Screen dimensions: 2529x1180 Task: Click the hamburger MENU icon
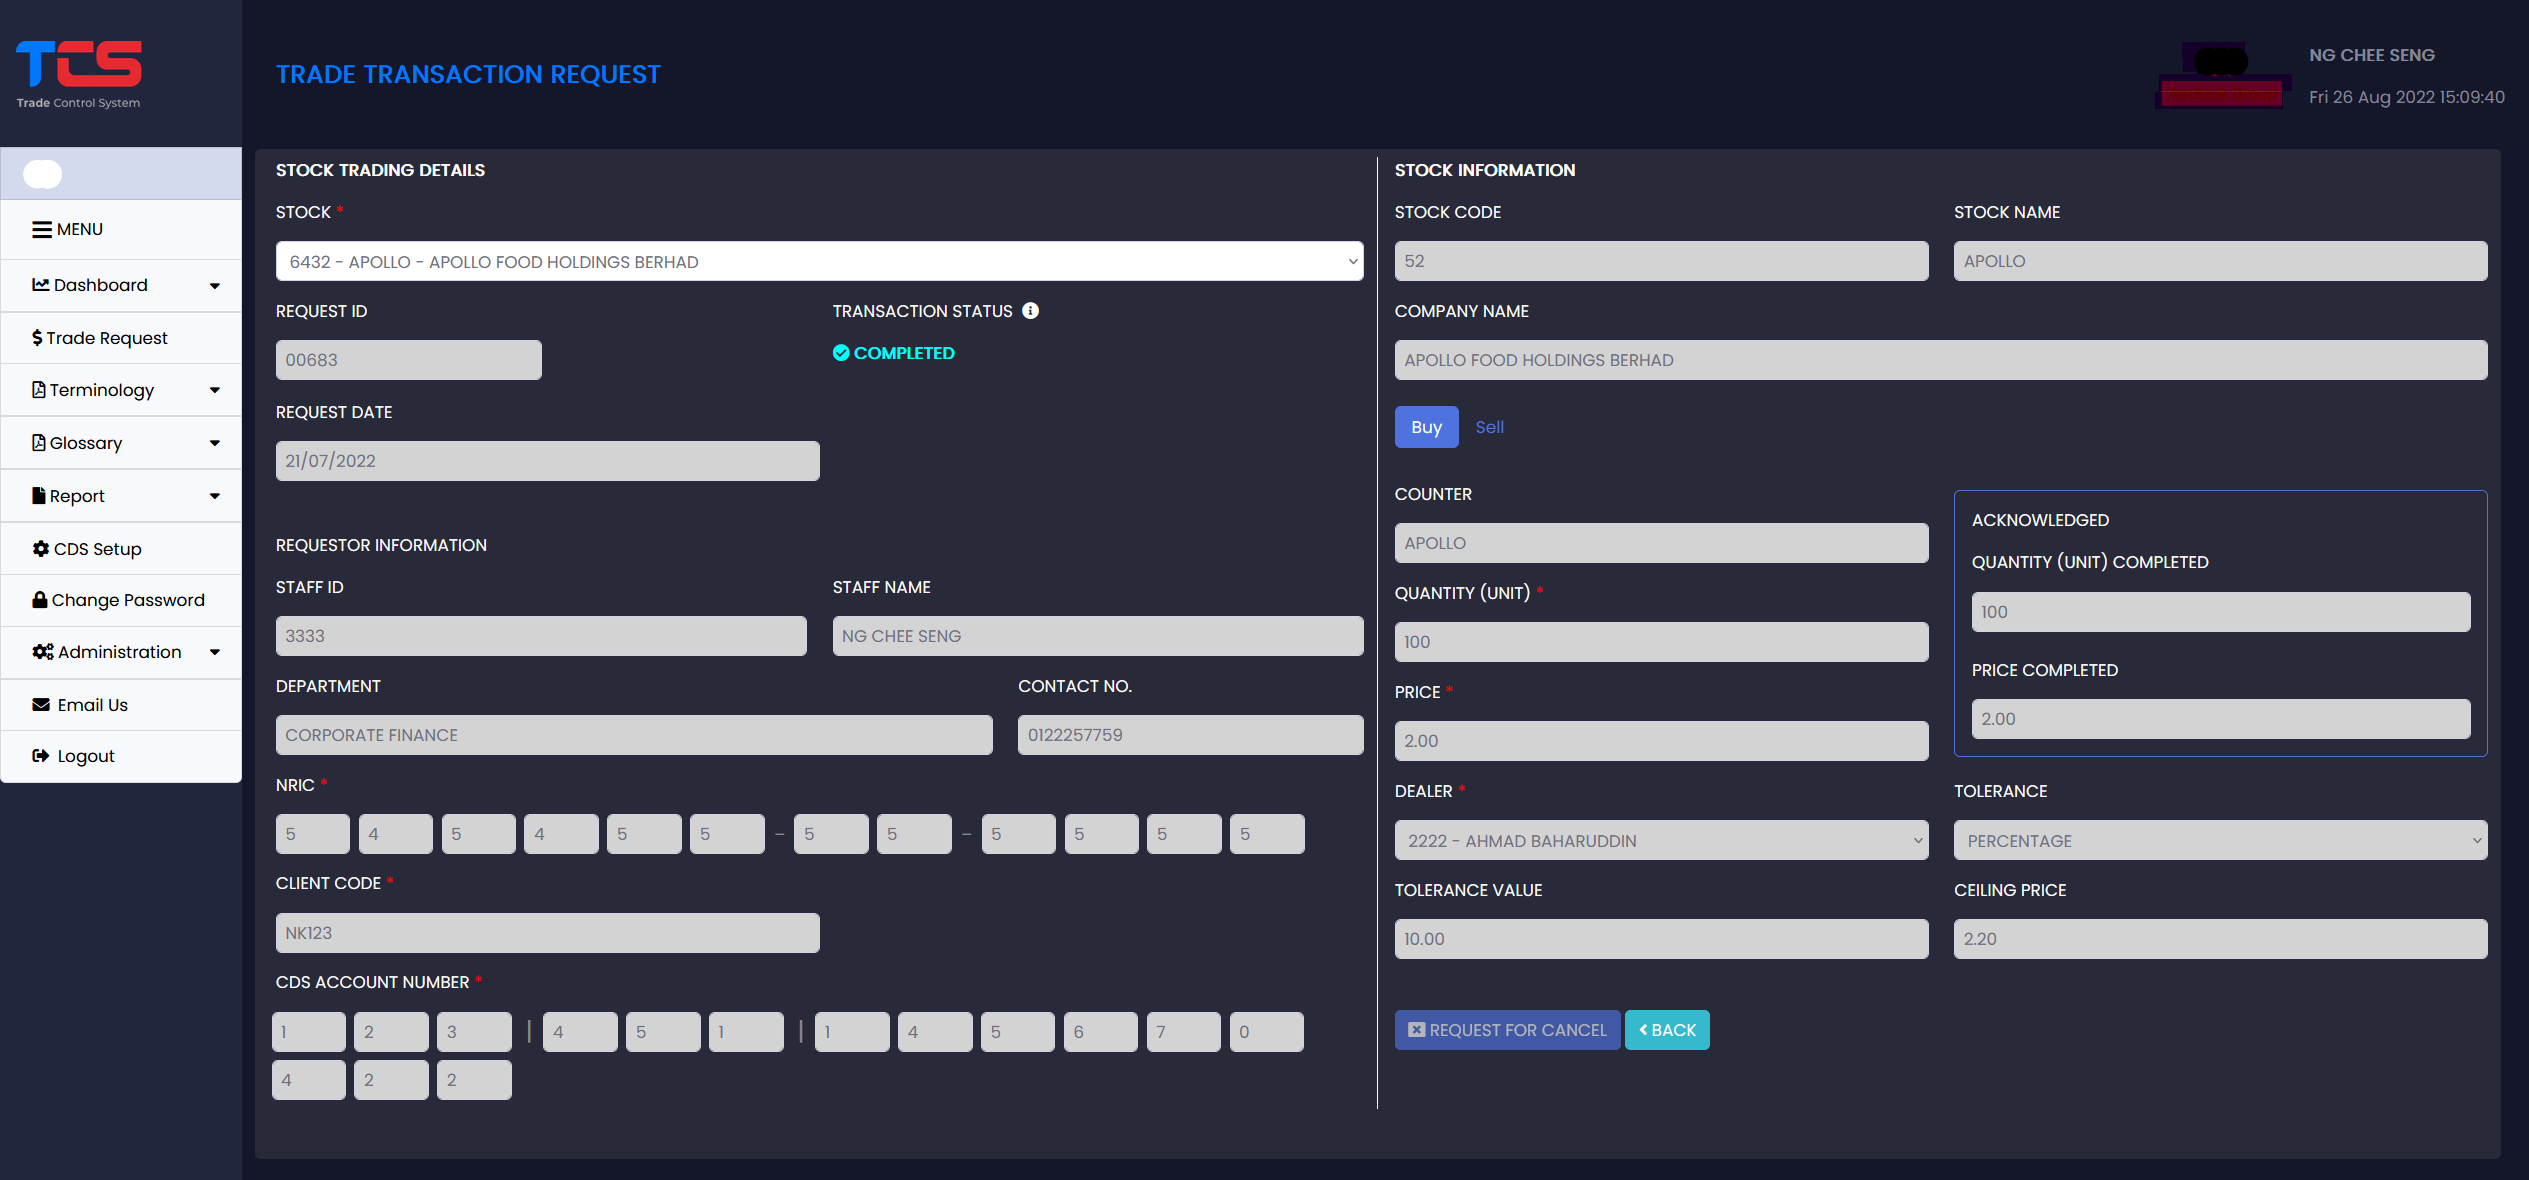coord(41,229)
